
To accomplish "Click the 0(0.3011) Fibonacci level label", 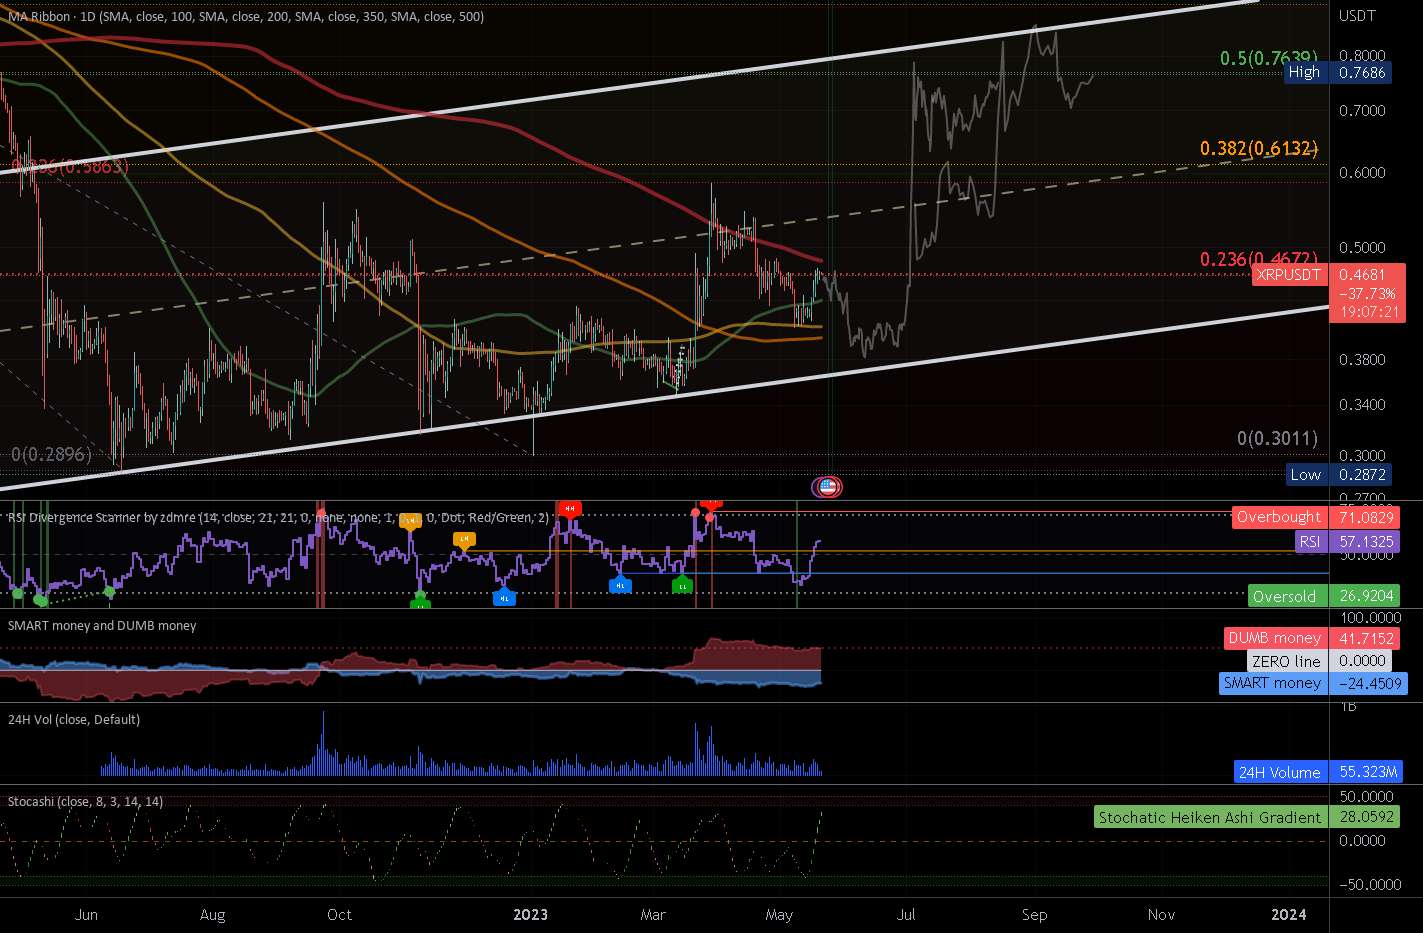I will (x=1277, y=438).
